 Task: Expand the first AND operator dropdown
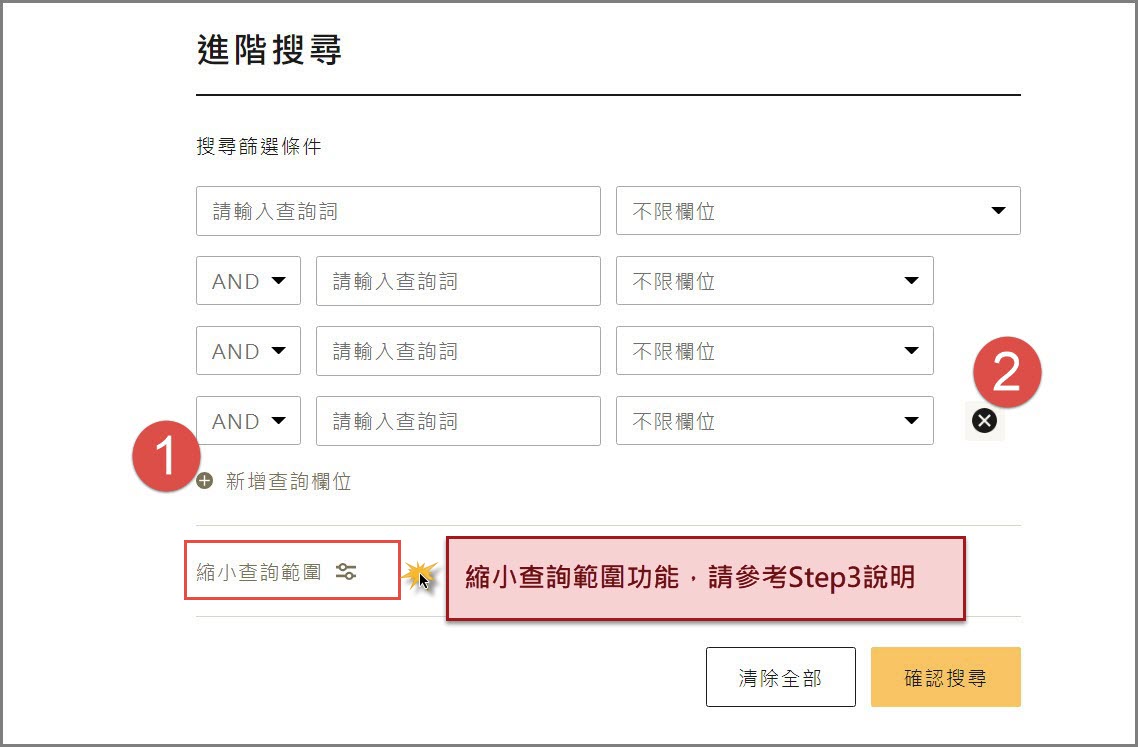click(x=248, y=281)
